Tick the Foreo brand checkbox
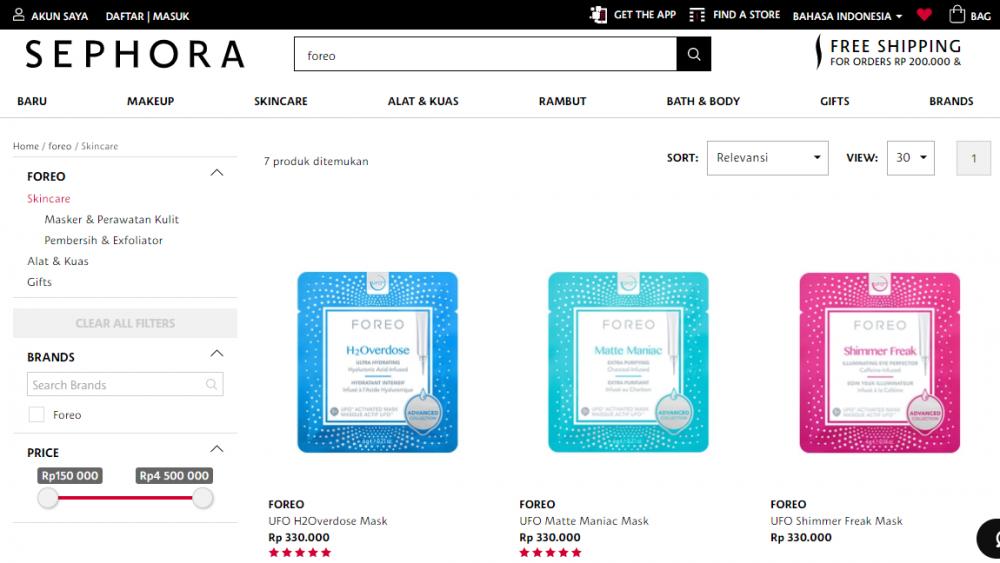This screenshot has width=1000, height=563. 37,414
